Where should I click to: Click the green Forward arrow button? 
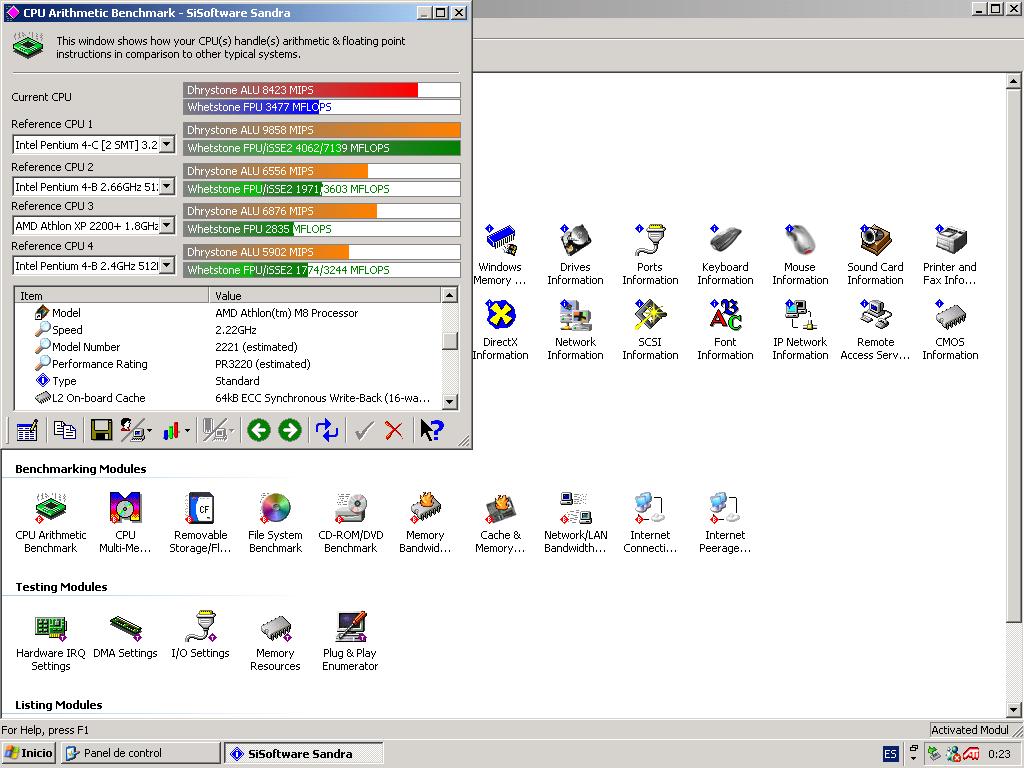pyautogui.click(x=290, y=430)
